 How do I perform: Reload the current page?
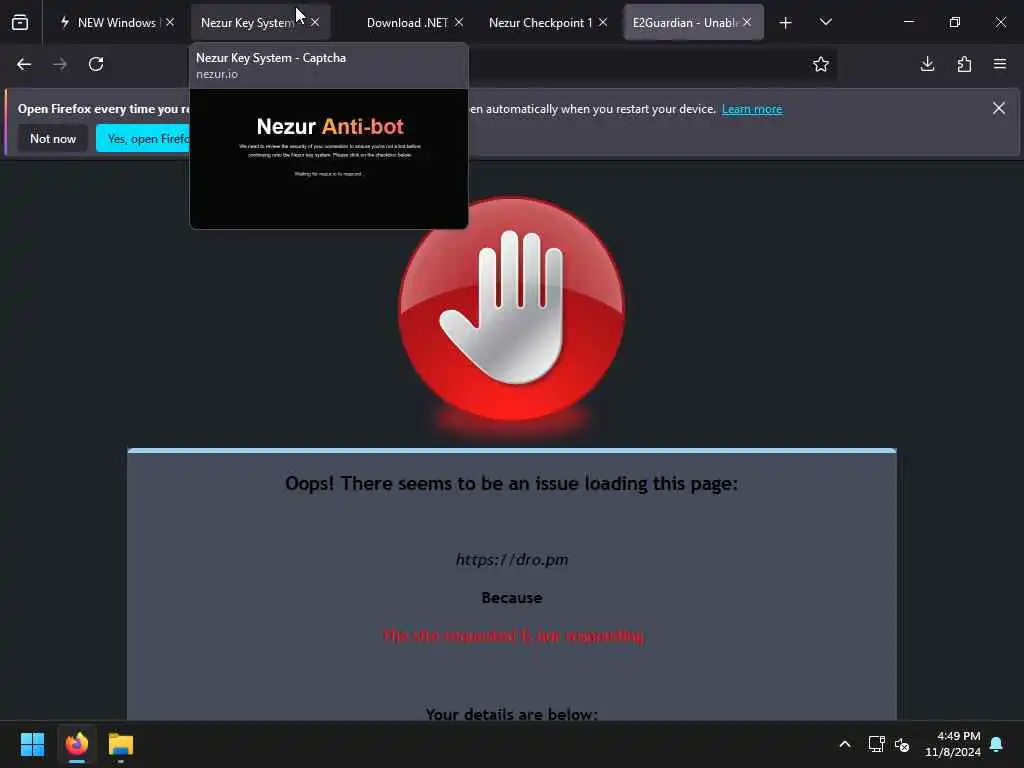coord(96,64)
